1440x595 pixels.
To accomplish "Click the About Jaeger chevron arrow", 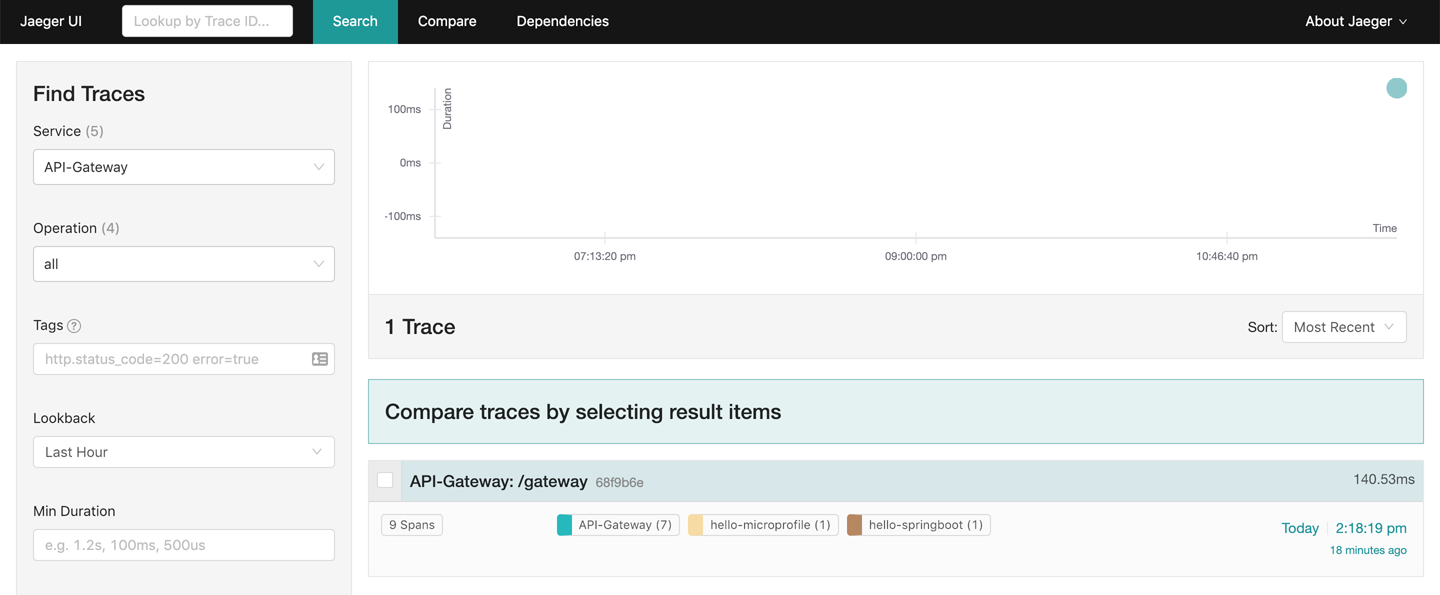I will coord(1403,22).
